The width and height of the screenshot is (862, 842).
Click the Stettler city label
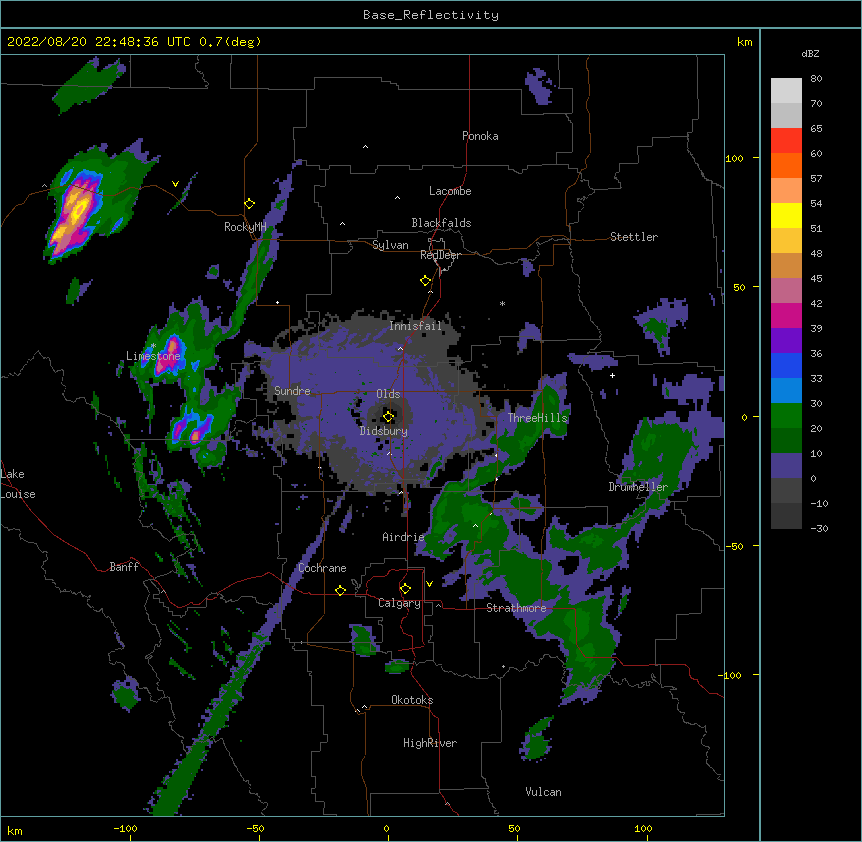coord(634,237)
